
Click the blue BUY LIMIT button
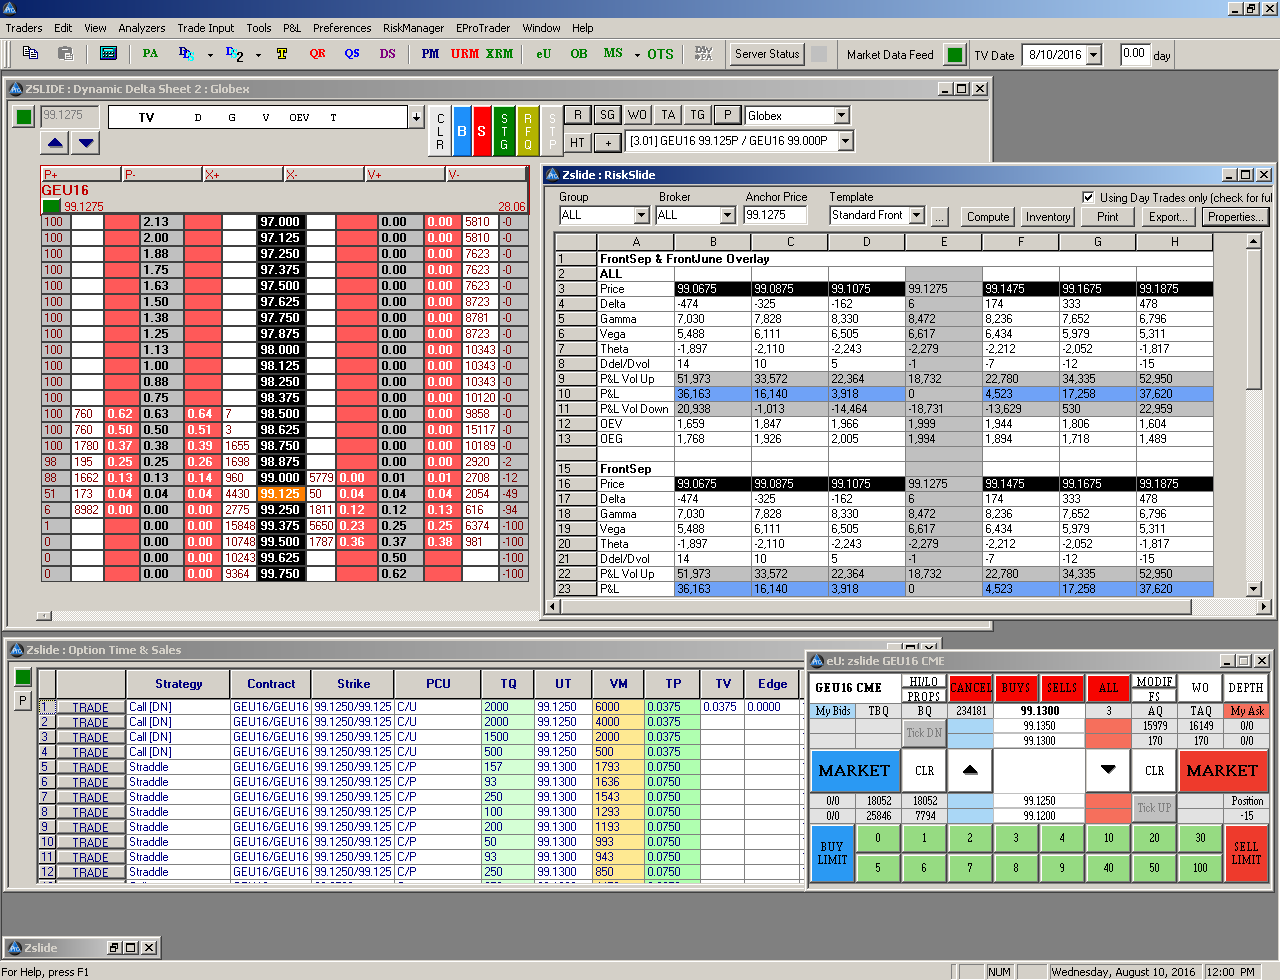832,853
